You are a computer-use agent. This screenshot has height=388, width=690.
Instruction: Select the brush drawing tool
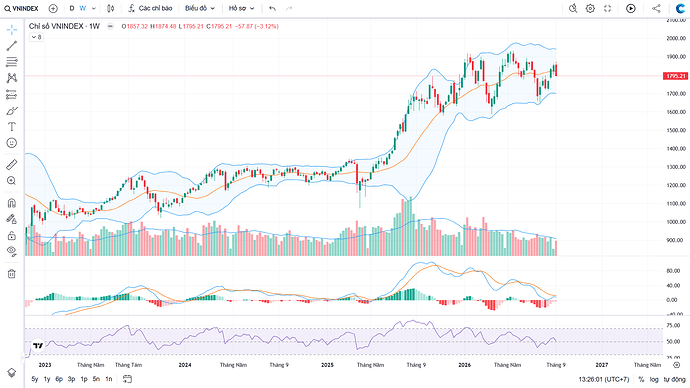[x=12, y=111]
